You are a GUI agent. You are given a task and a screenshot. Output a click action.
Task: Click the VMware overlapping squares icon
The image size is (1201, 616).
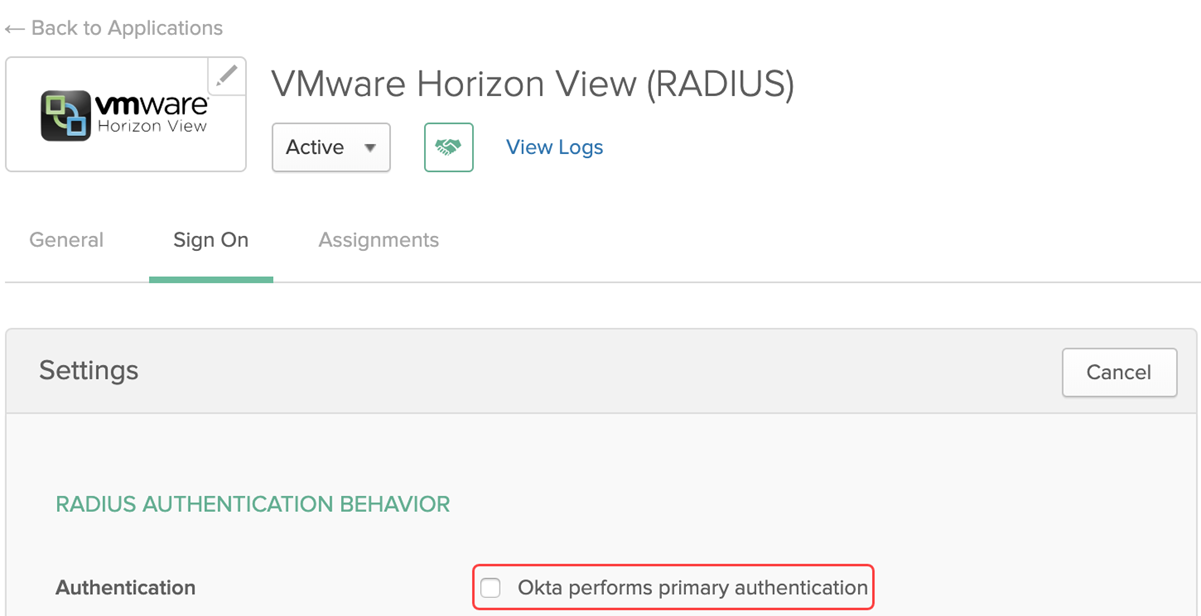(x=65, y=115)
